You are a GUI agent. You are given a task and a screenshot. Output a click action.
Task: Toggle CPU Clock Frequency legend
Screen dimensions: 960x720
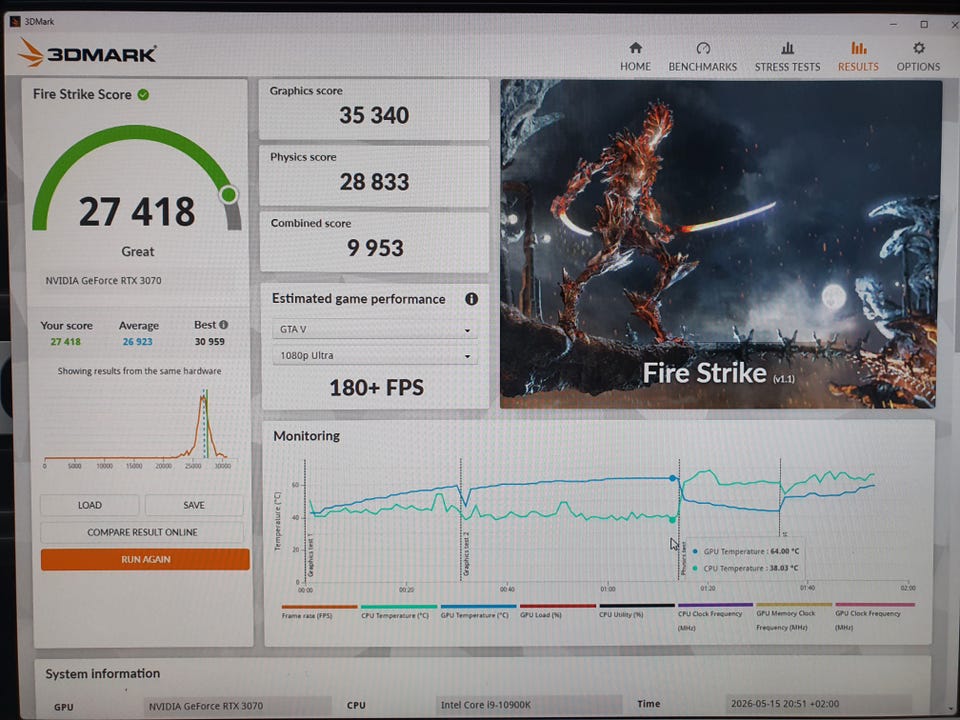pyautogui.click(x=715, y=617)
